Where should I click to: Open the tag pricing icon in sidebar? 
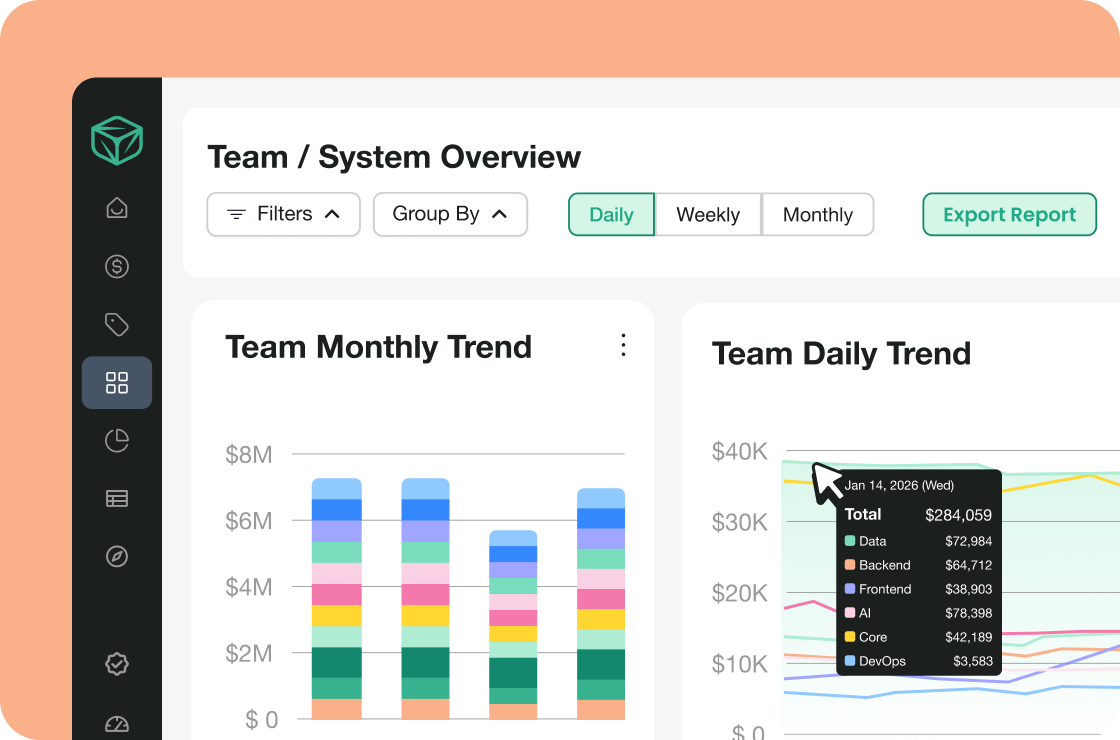(117, 324)
